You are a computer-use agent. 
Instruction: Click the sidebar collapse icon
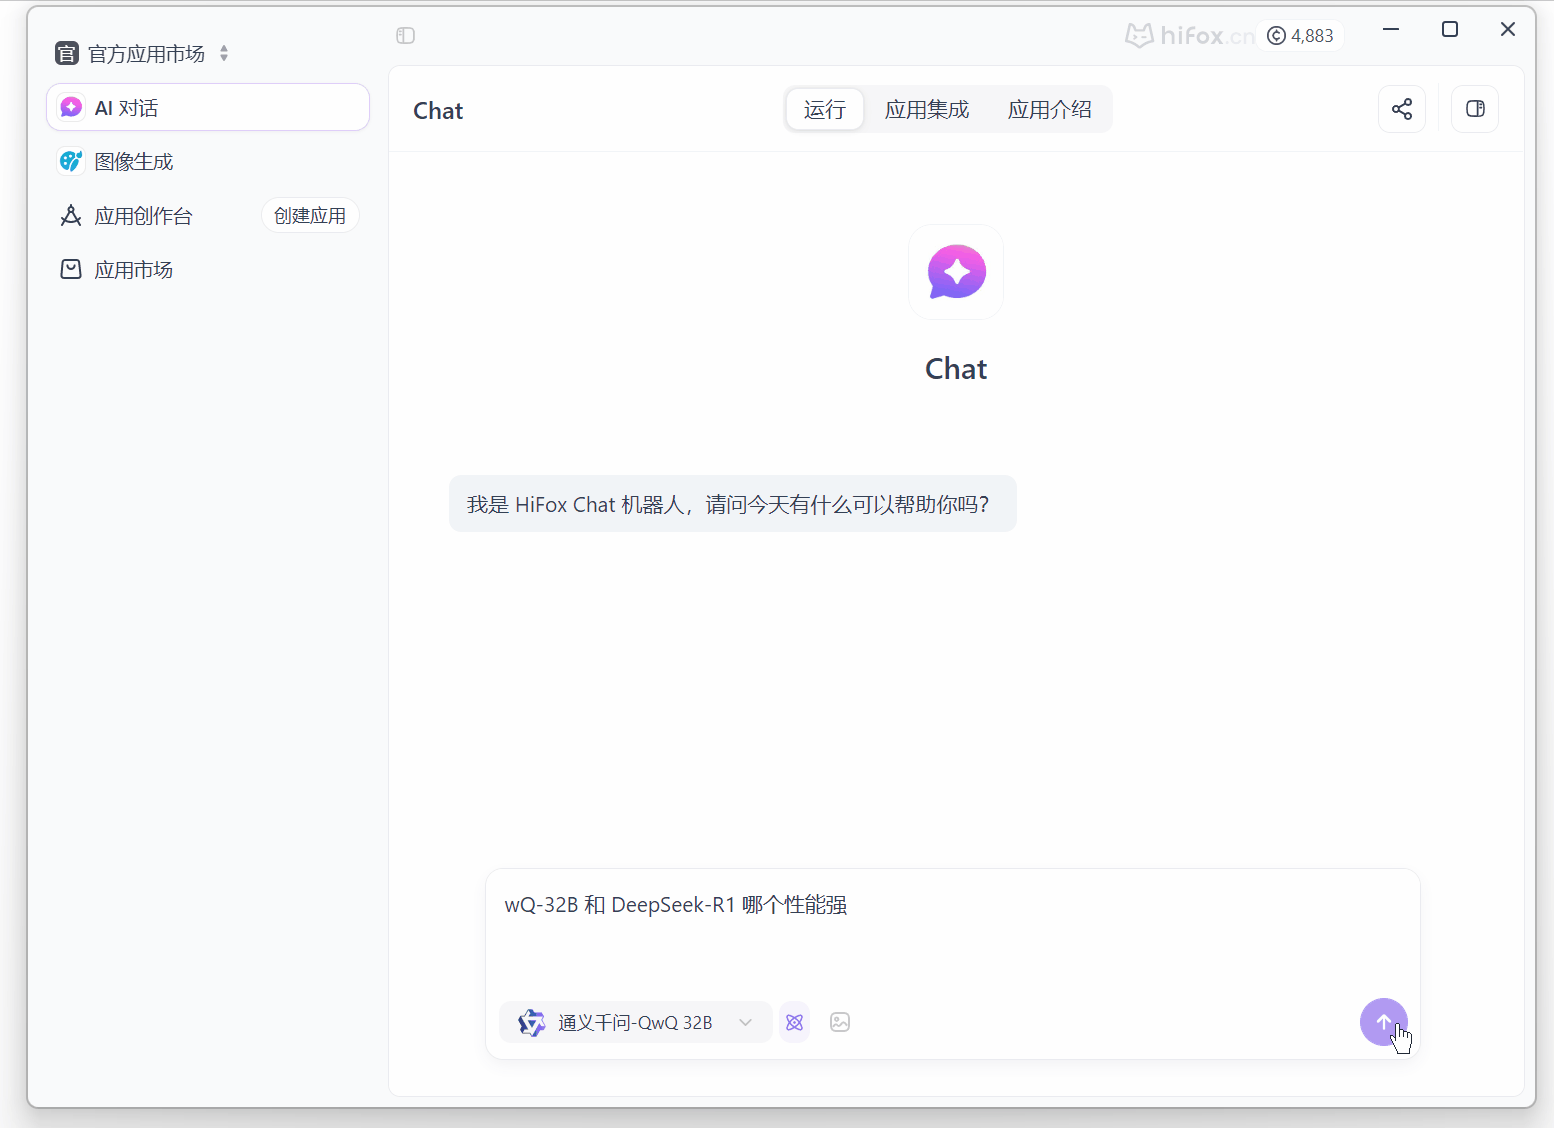pos(405,36)
